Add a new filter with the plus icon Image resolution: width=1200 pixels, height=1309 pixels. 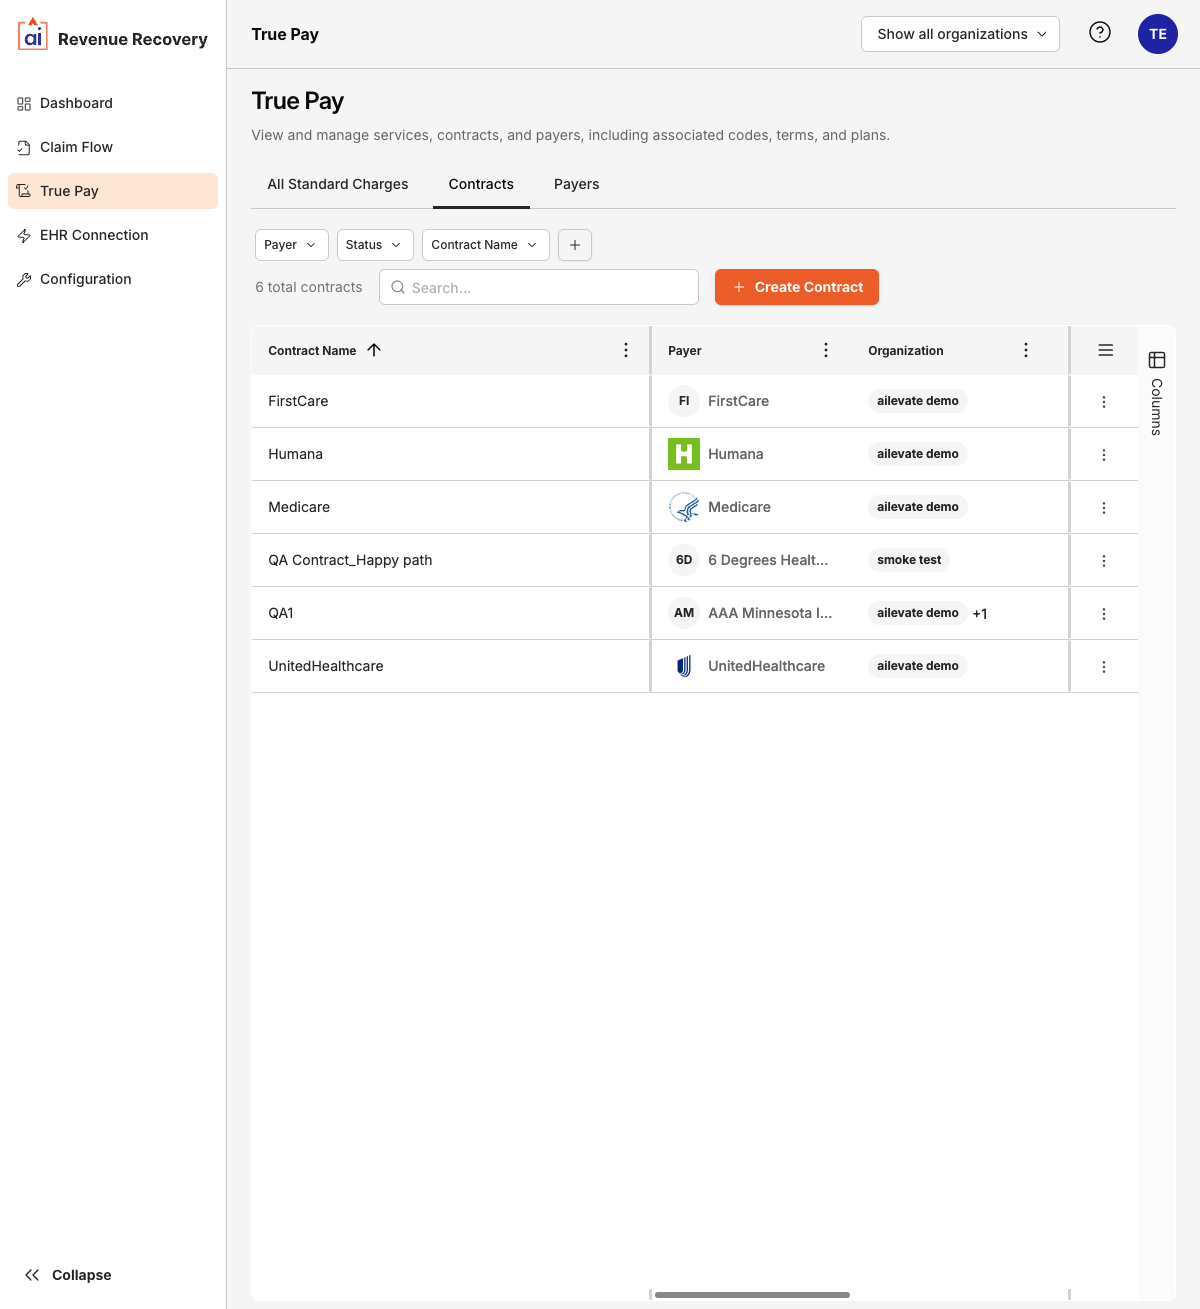click(x=574, y=245)
